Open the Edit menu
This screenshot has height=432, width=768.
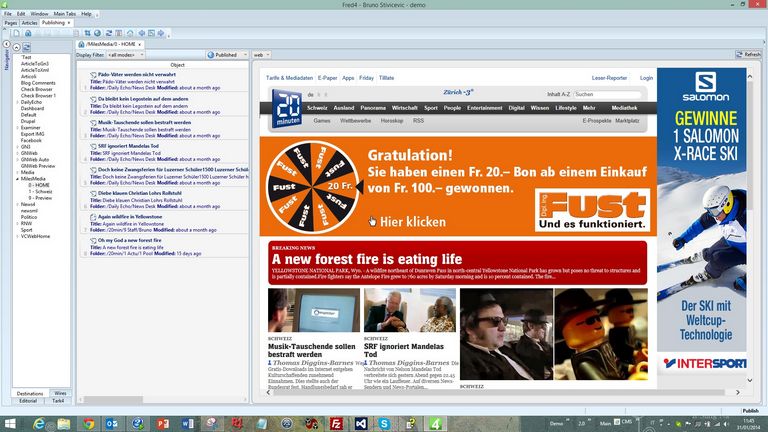click(21, 14)
